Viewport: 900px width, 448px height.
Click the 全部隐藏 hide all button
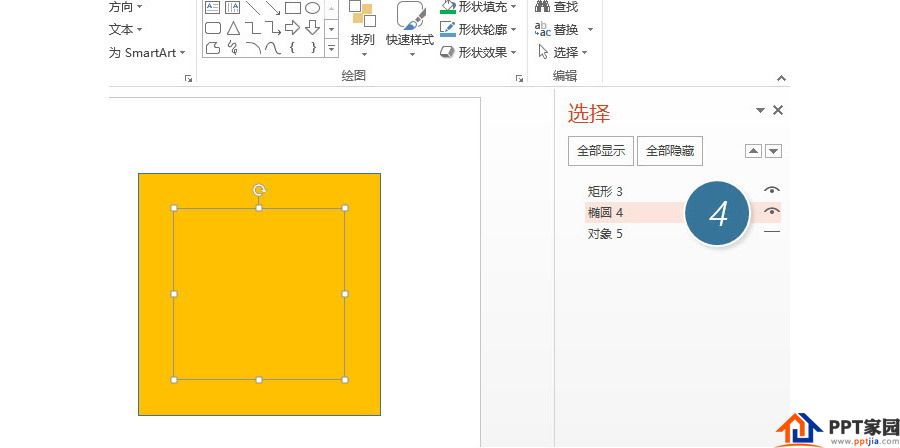[x=670, y=151]
